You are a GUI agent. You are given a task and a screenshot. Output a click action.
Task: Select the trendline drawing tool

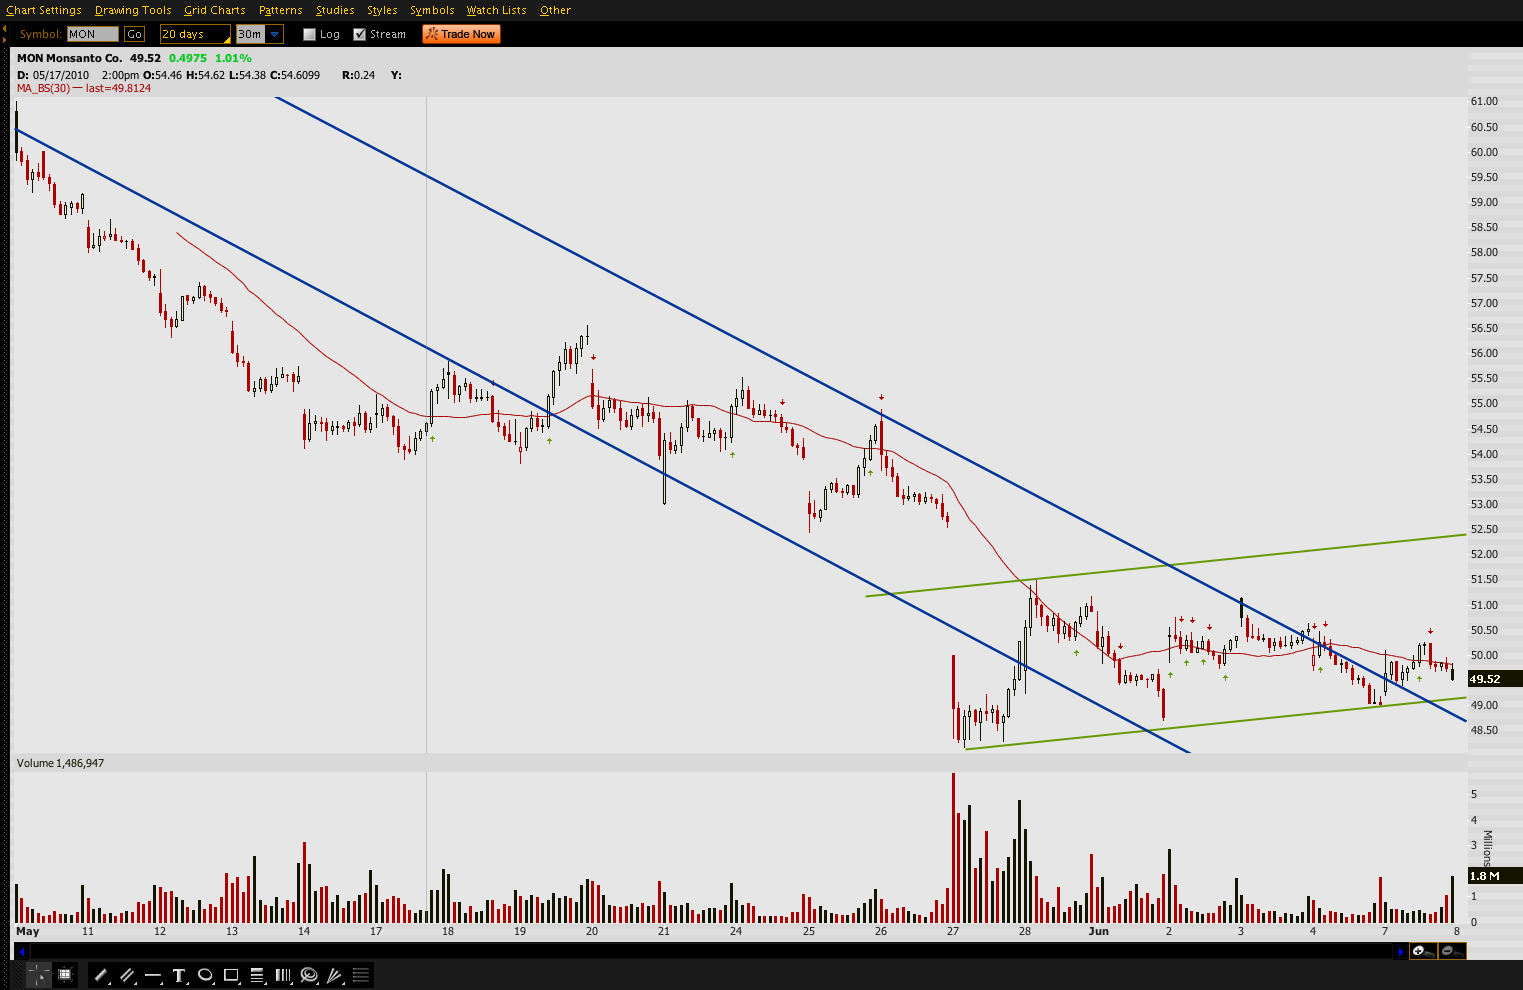[x=100, y=975]
